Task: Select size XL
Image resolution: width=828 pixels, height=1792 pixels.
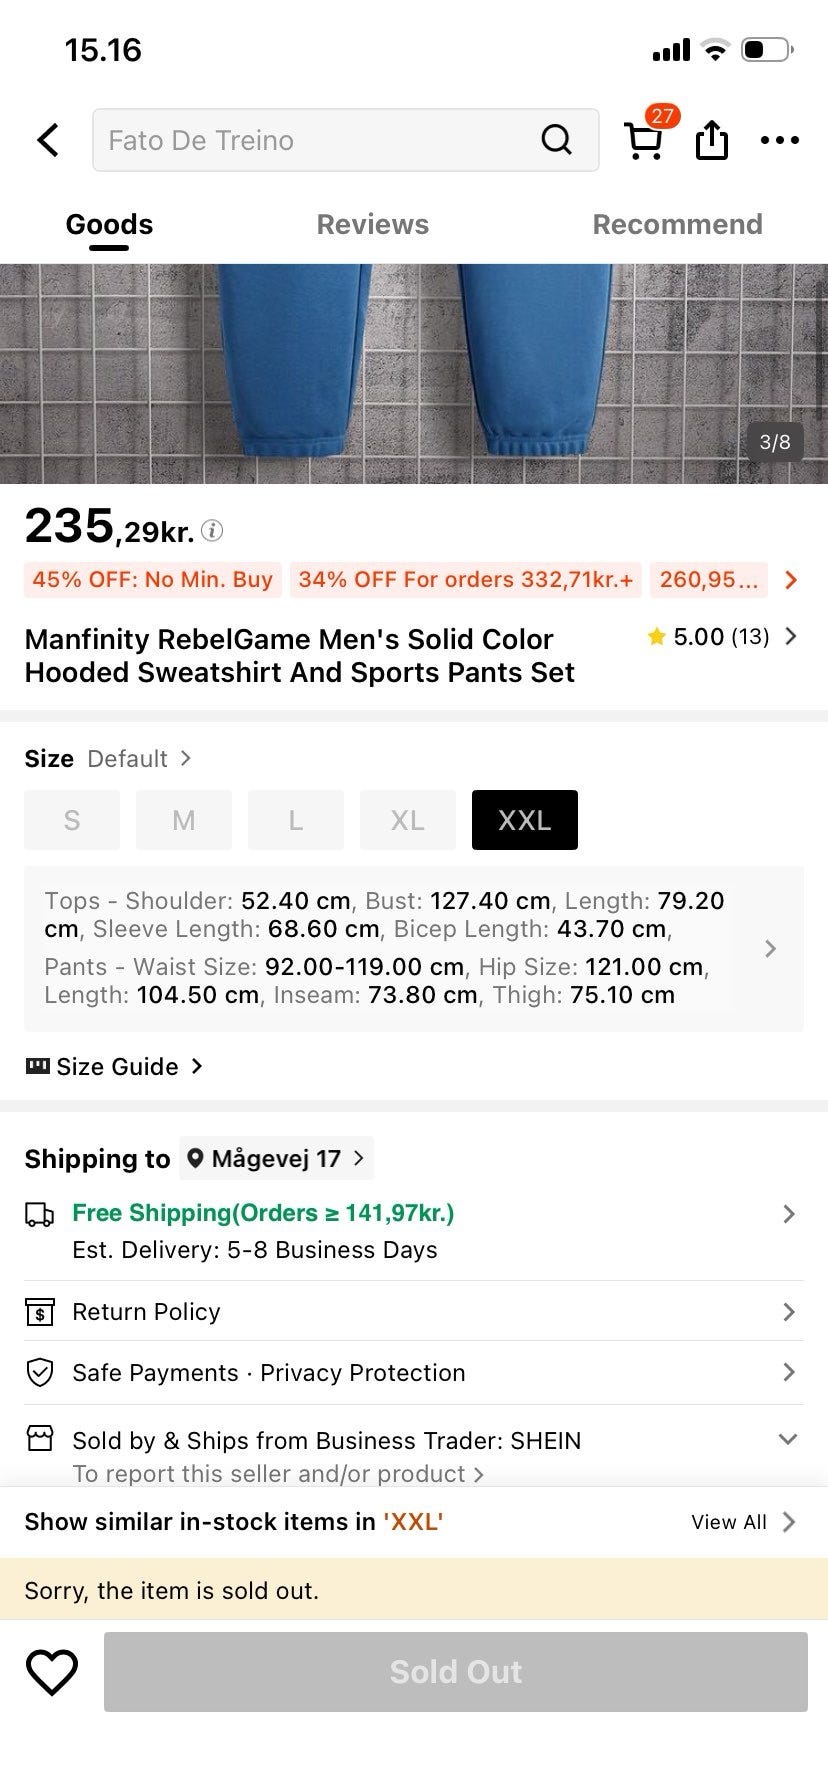Action: point(407,820)
